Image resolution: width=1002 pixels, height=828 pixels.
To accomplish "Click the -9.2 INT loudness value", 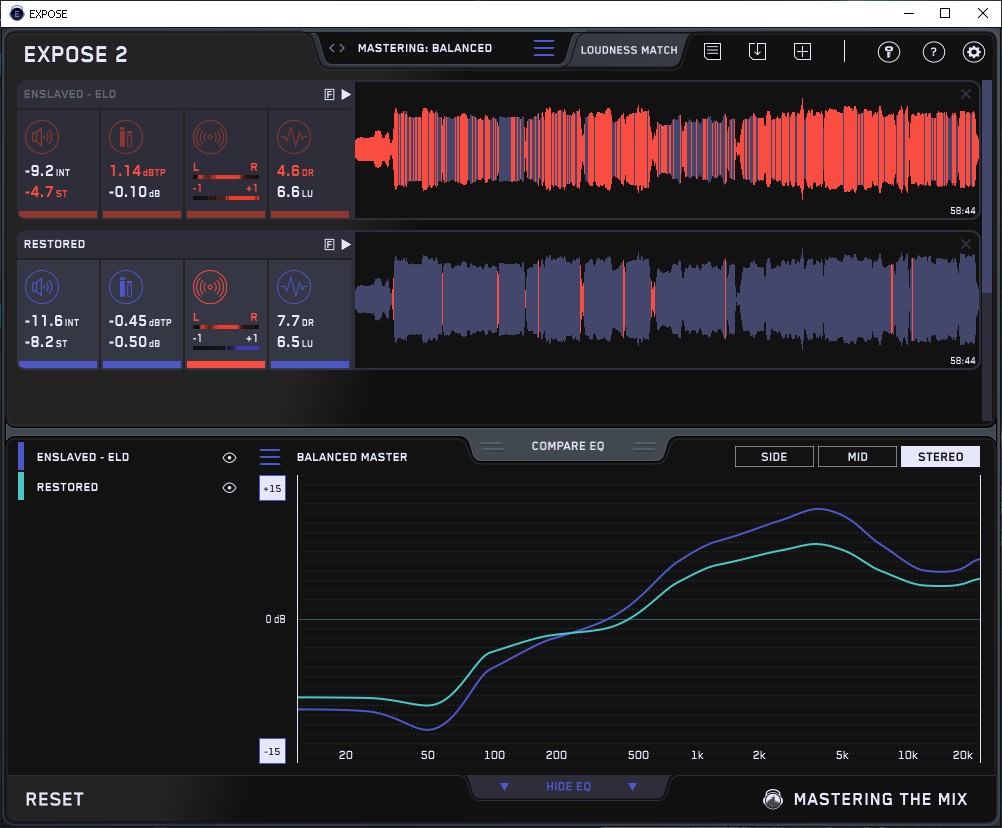I will click(47, 171).
